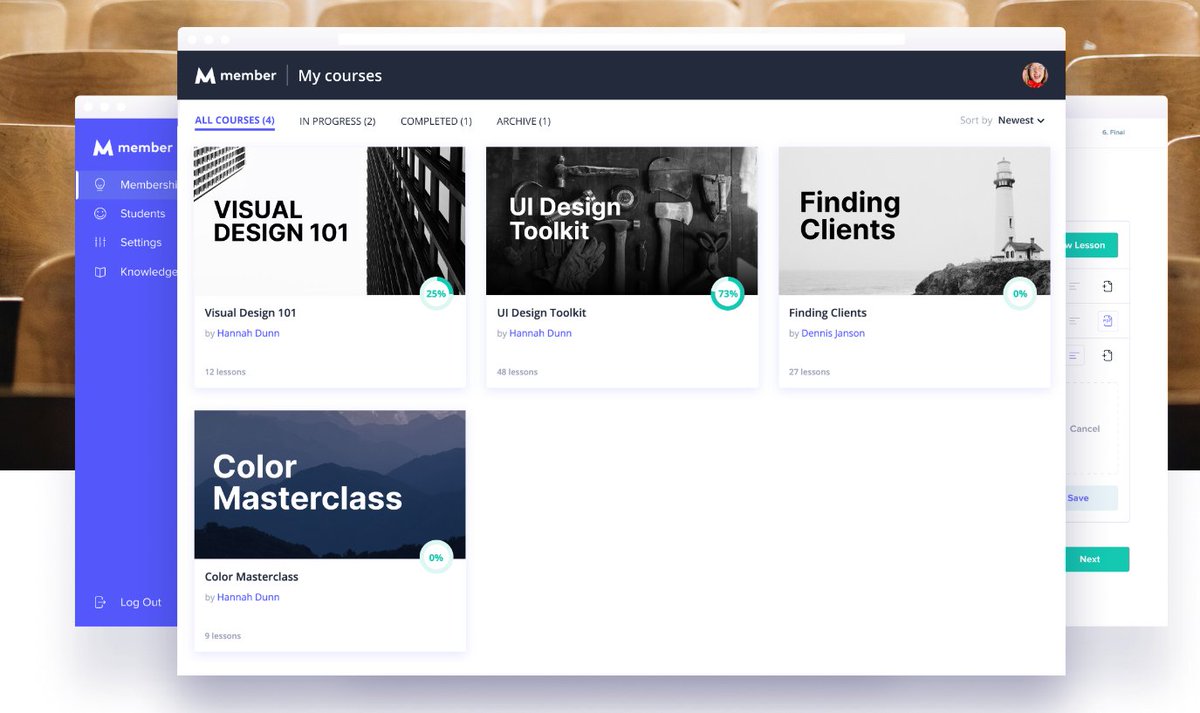Viewport: 1200px width, 713px height.
Task: Open the Color Masterclass course thumbnail
Action: [x=330, y=484]
